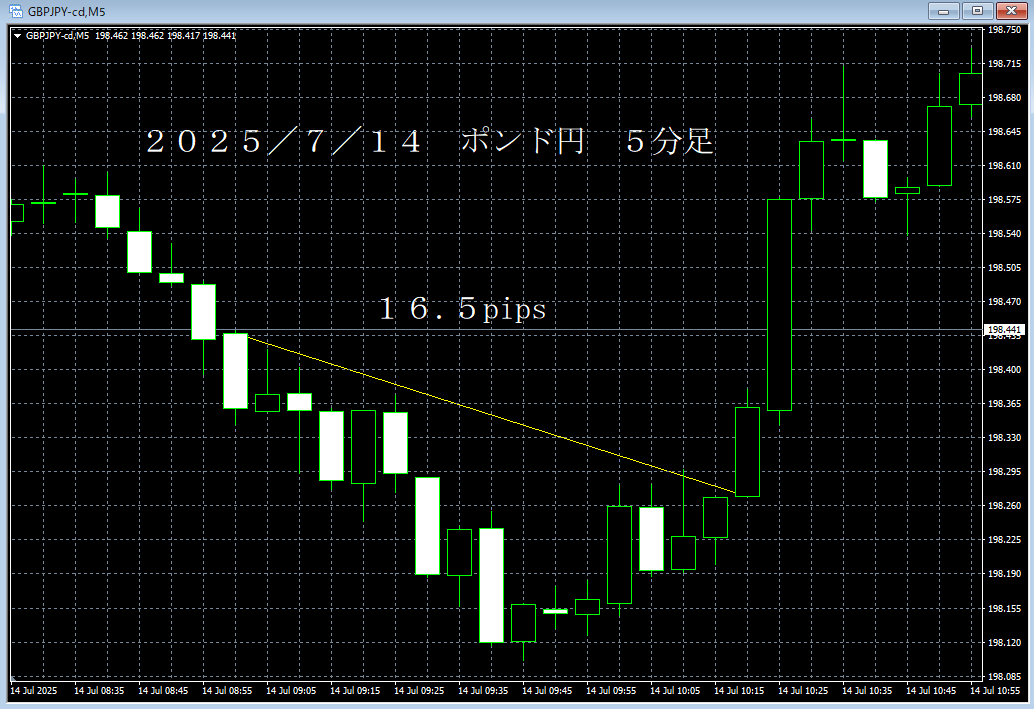Click the 198.715 price scale label
This screenshot has height=709, width=1034.
(x=1004, y=64)
